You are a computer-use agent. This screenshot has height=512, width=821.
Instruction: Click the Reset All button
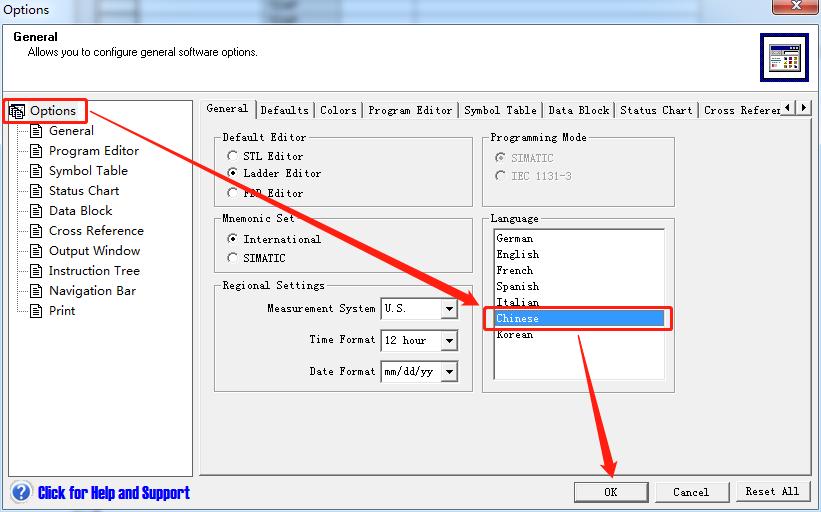point(772,492)
